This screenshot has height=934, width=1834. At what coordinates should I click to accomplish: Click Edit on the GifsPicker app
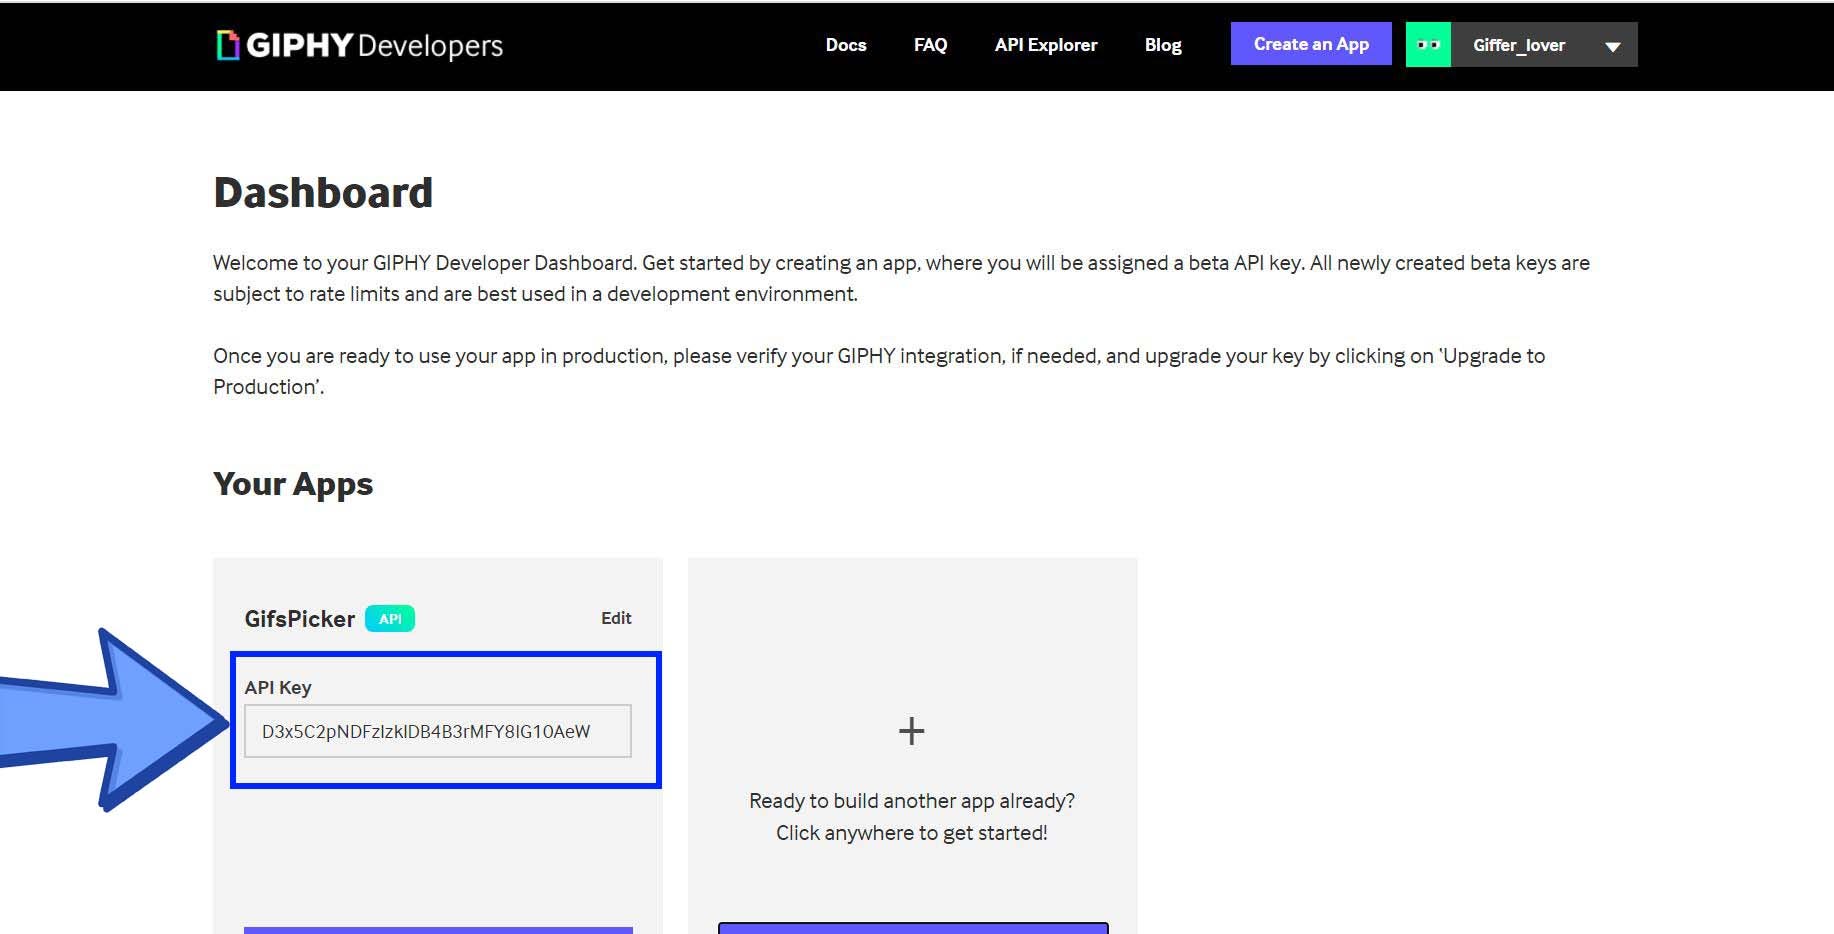point(616,618)
